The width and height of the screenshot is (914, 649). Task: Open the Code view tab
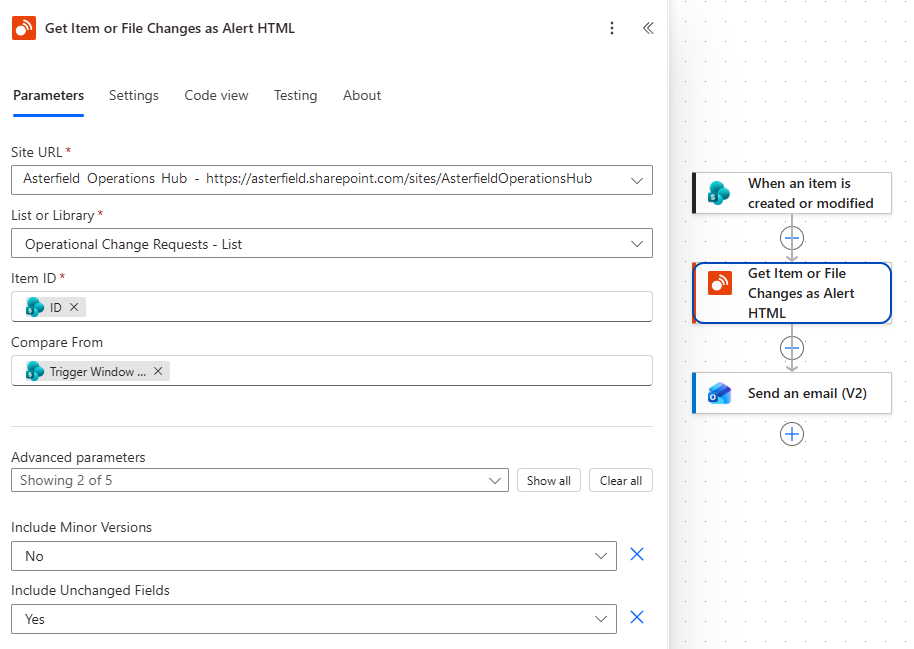tap(216, 96)
